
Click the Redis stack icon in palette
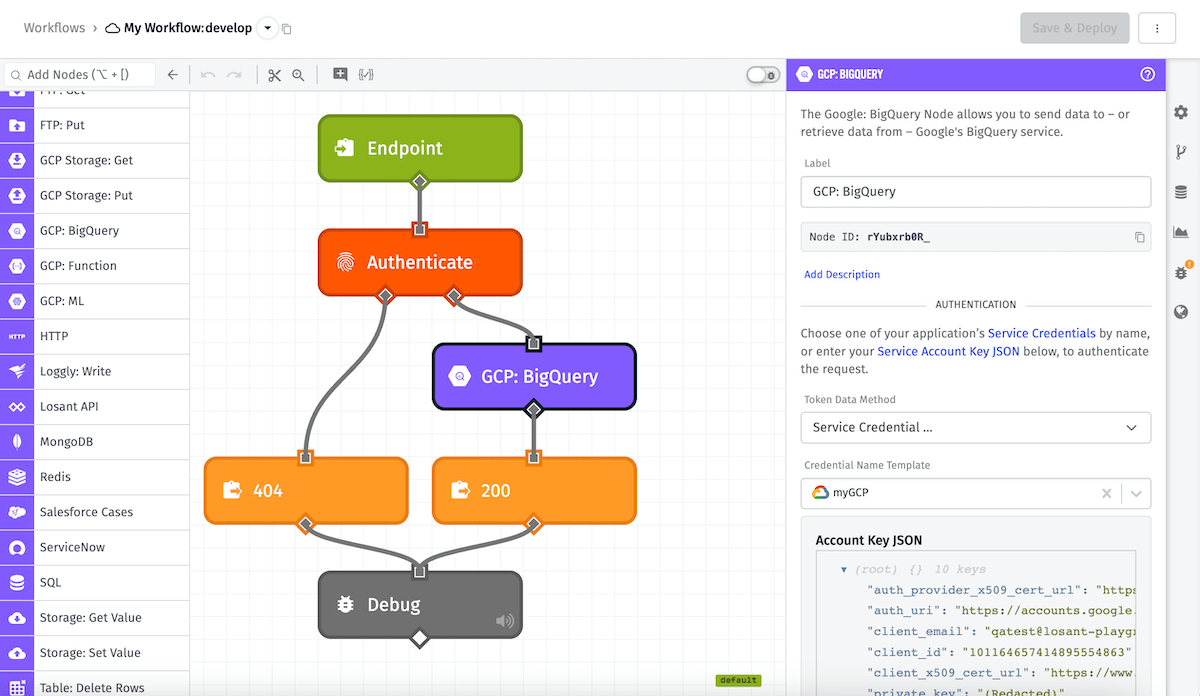tap(17, 477)
